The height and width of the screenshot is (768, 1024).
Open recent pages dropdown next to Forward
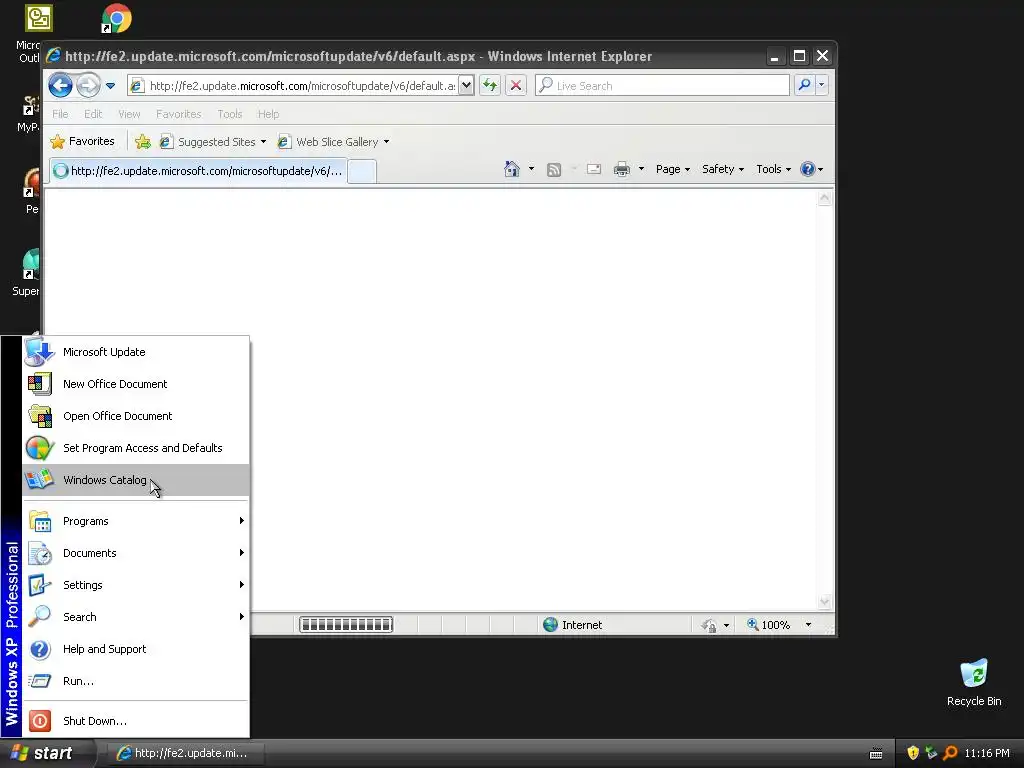point(110,86)
